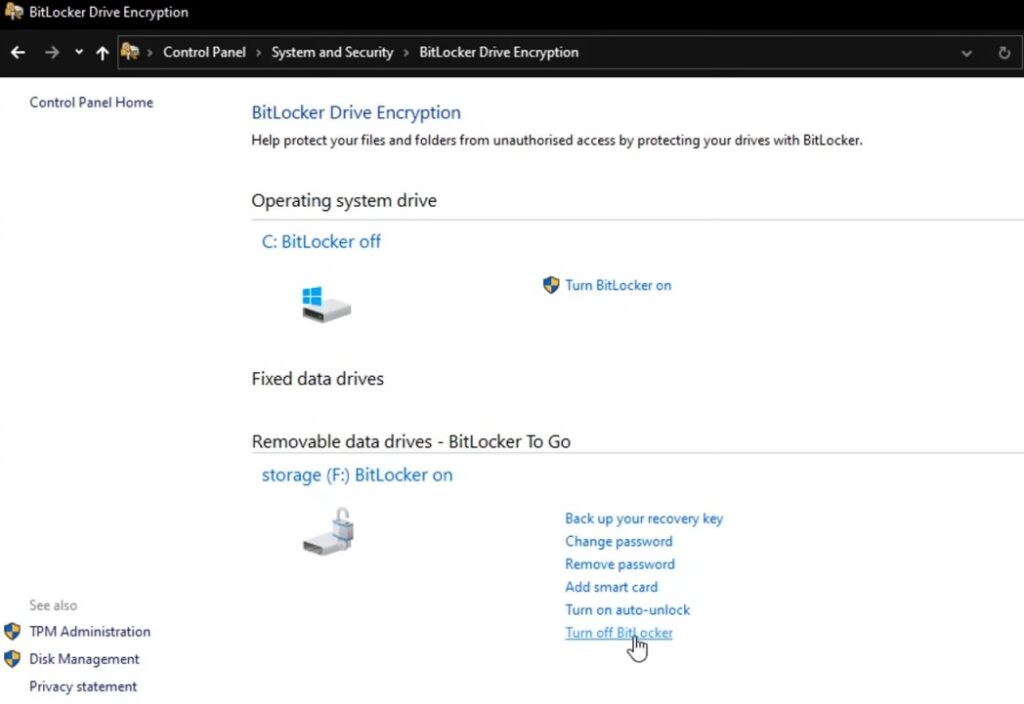This screenshot has height=704, width=1024.
Task: Open Control Panel Home link
Action: (91, 103)
